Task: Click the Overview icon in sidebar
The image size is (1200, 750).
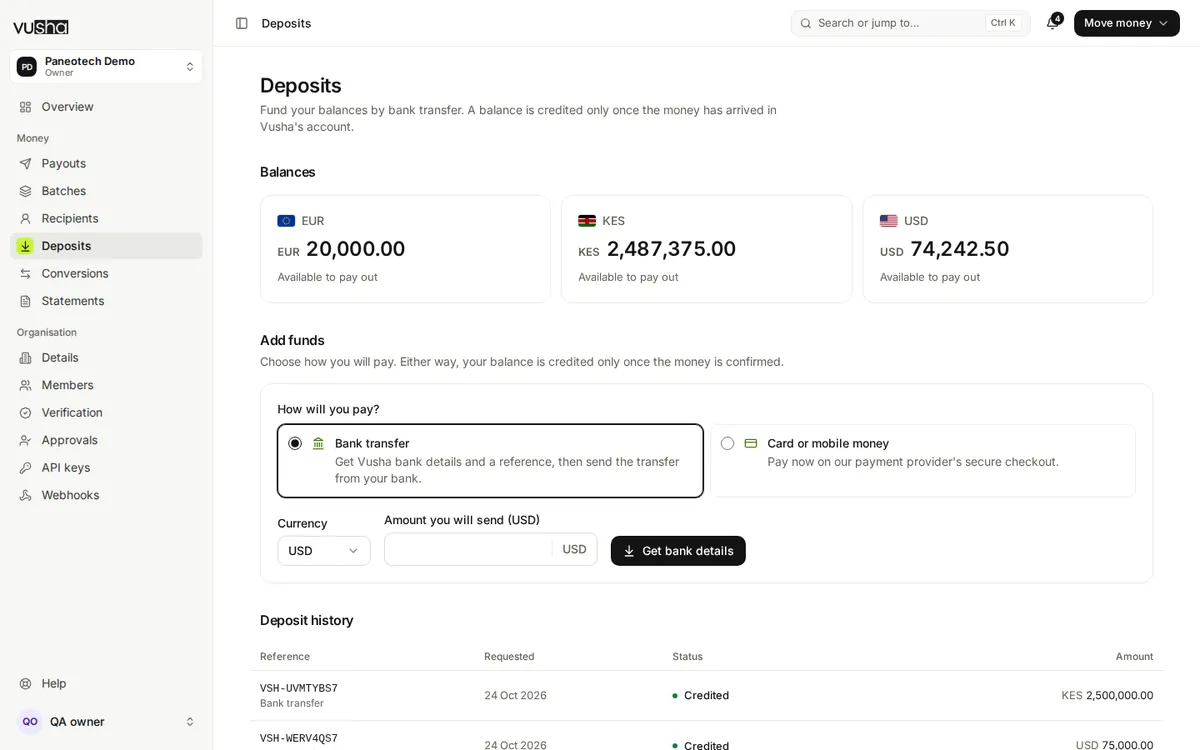Action: click(x=25, y=107)
